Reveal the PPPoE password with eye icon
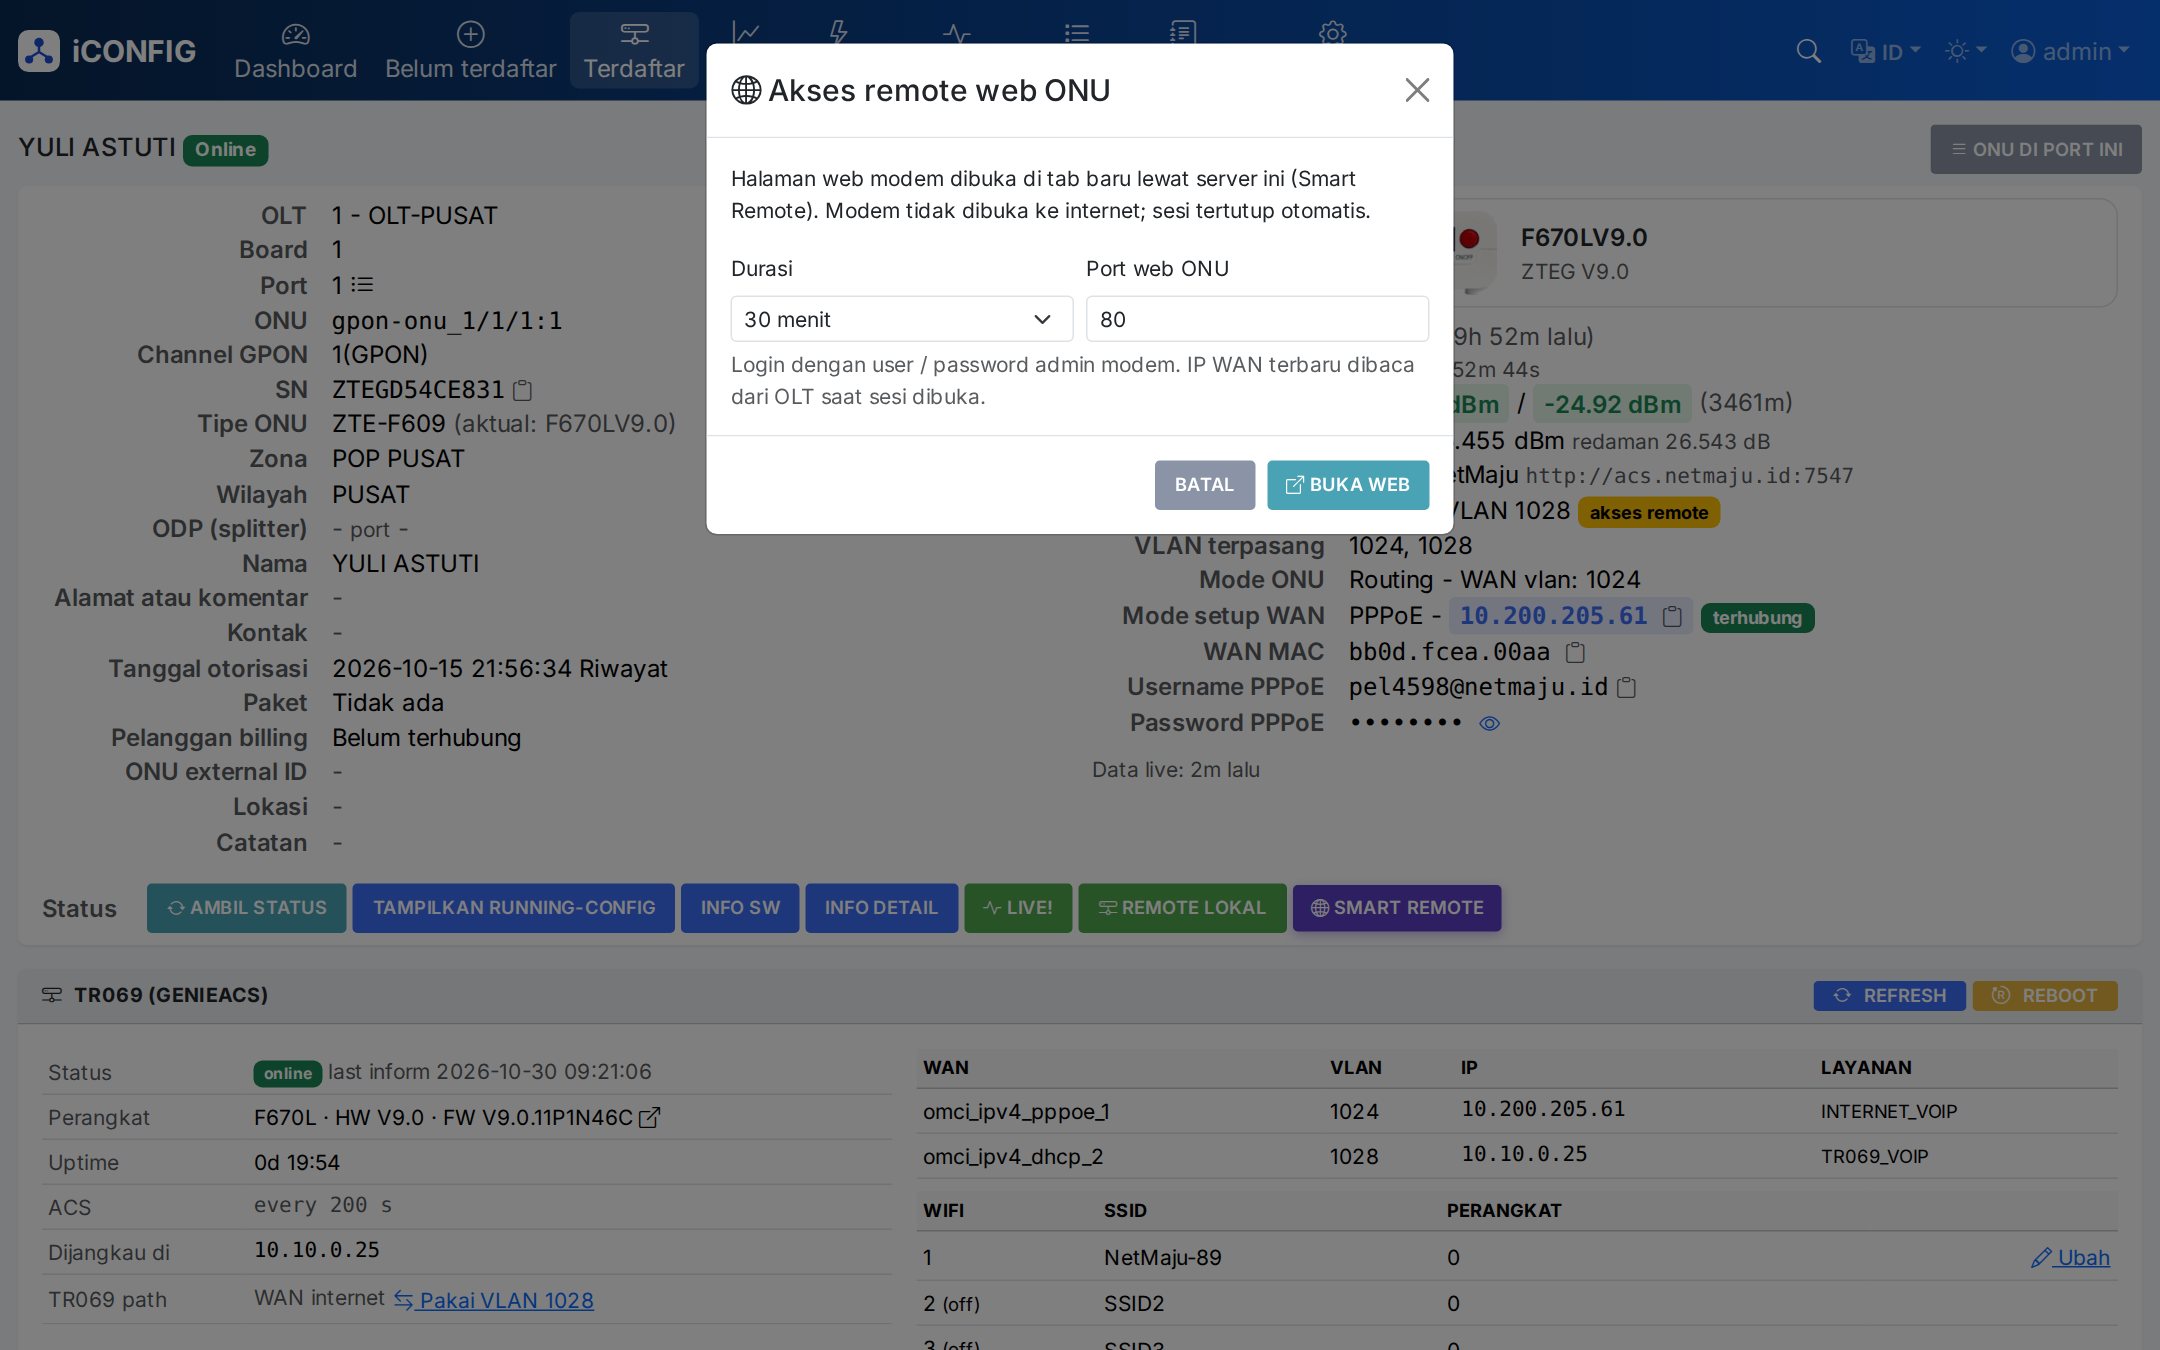The image size is (2160, 1350). 1489,724
